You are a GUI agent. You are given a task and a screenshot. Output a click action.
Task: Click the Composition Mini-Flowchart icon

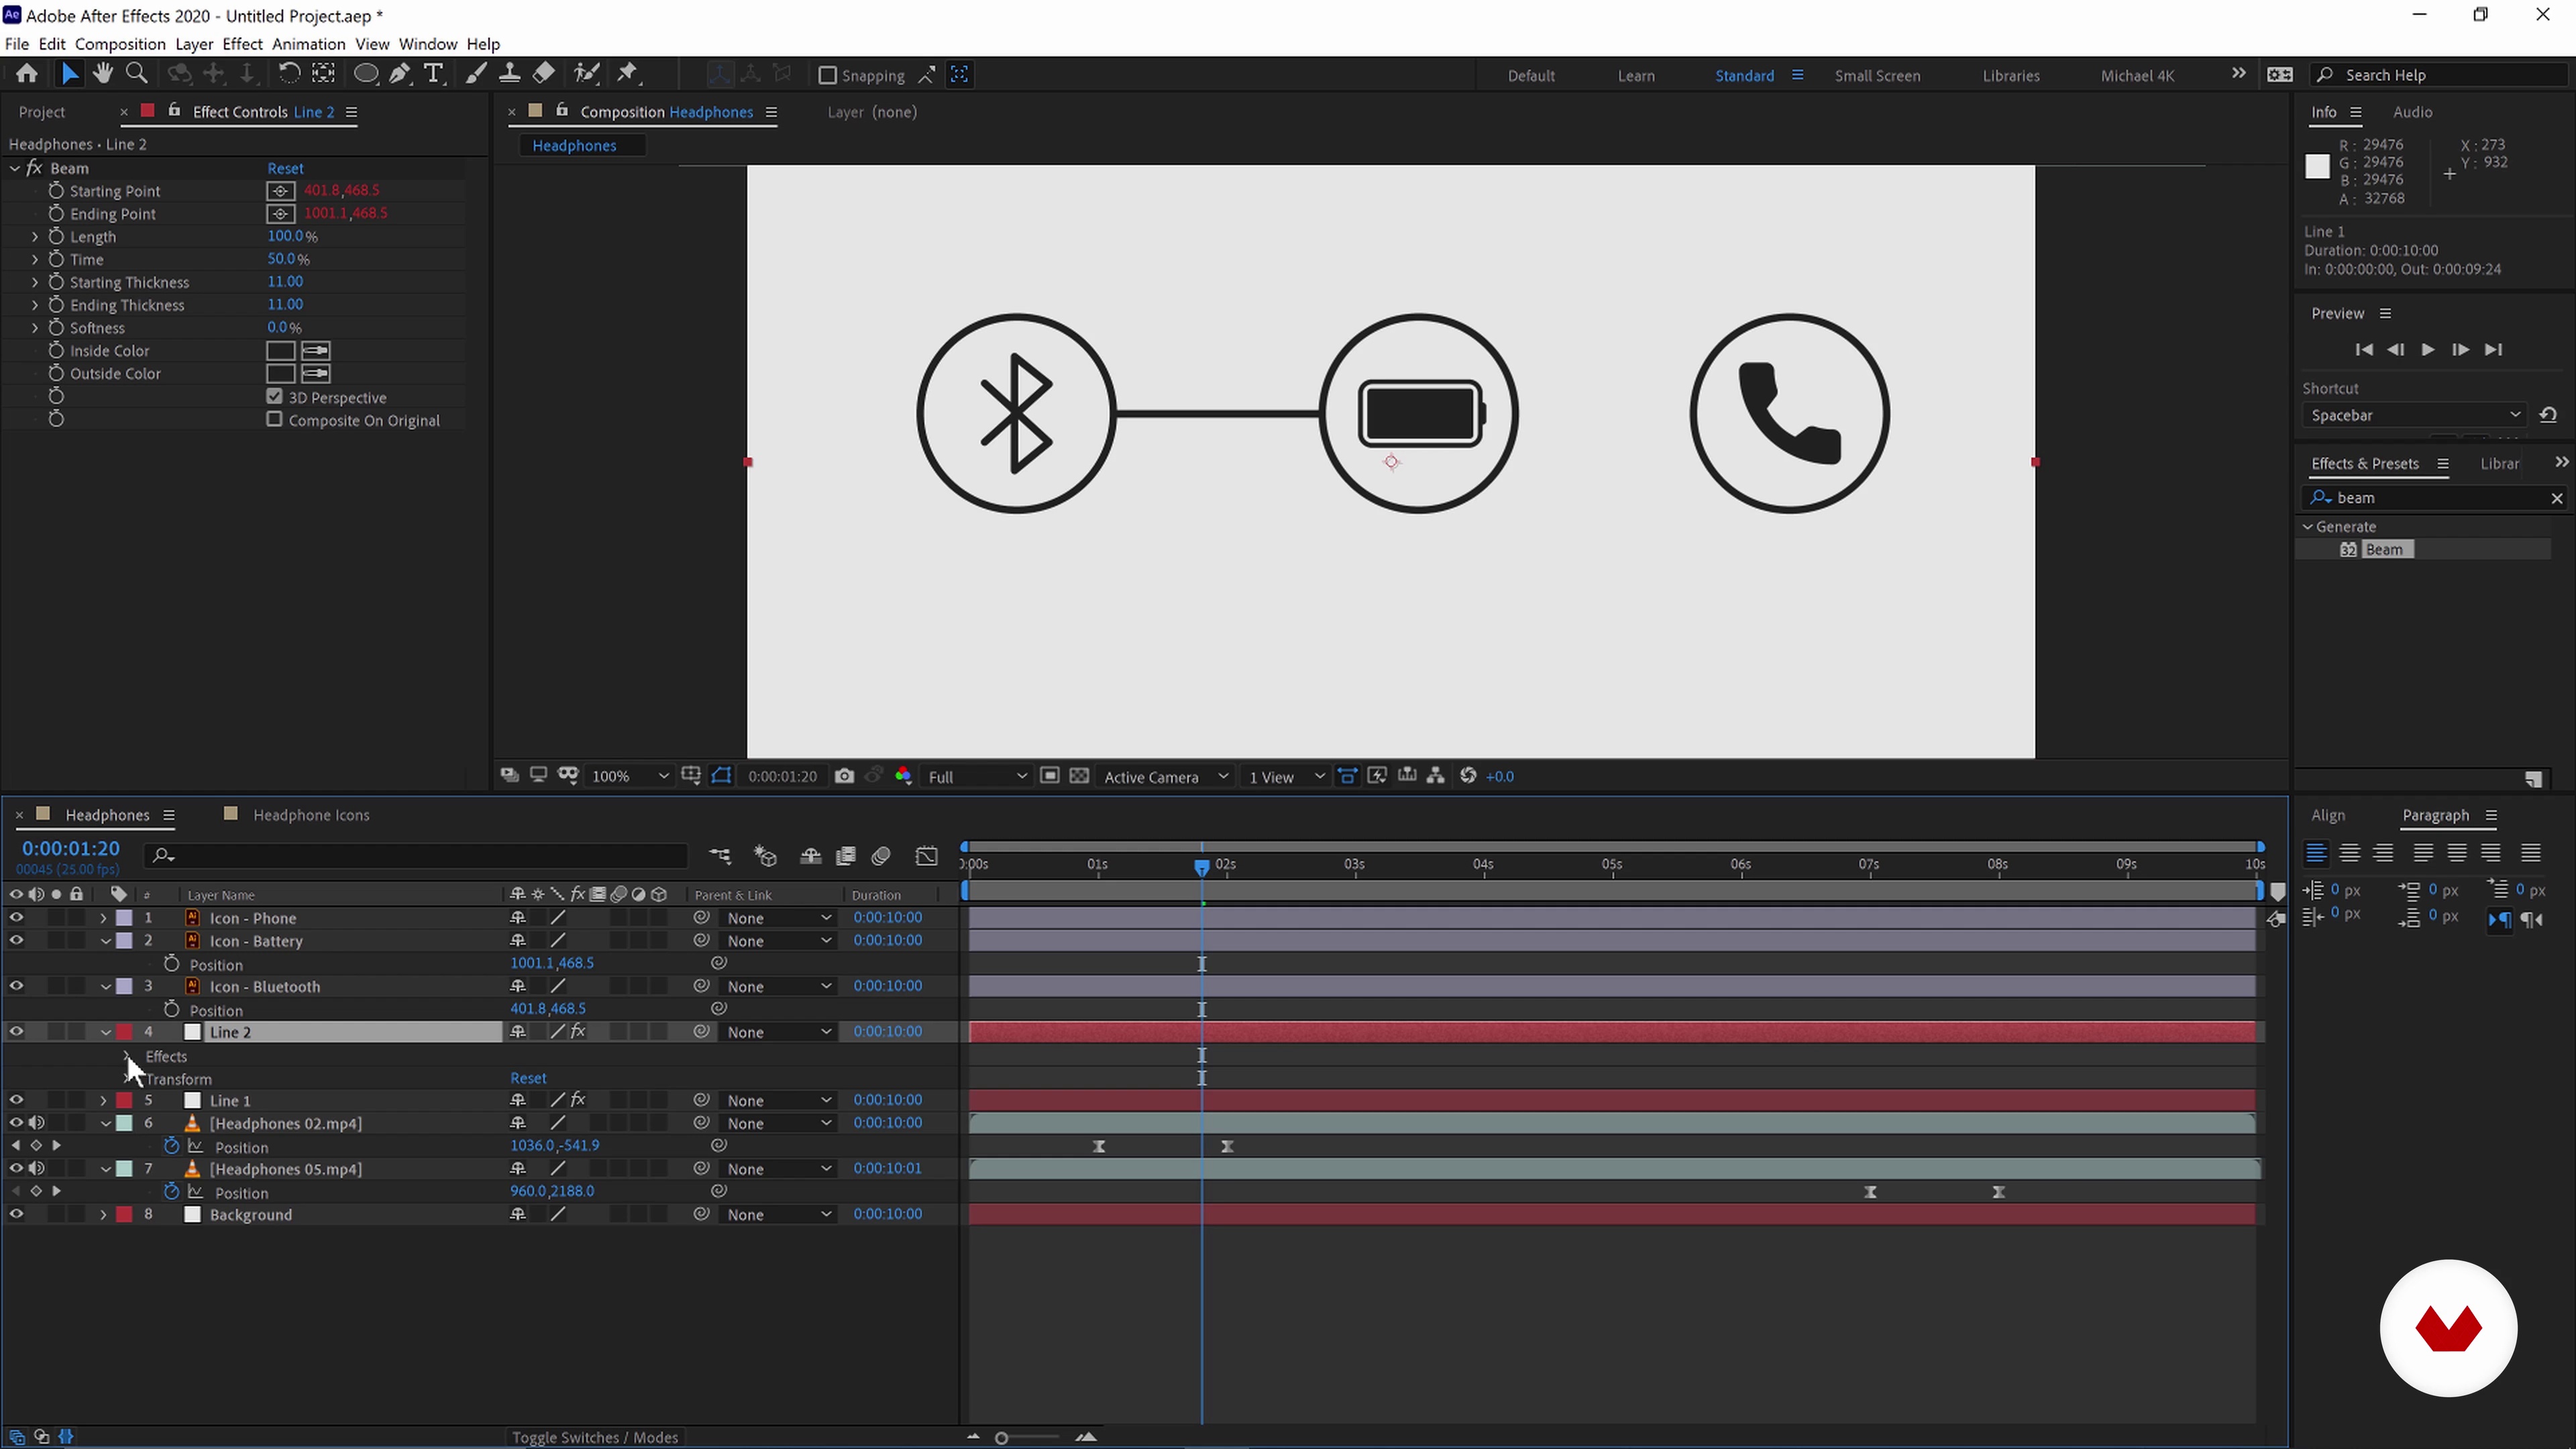pos(720,857)
